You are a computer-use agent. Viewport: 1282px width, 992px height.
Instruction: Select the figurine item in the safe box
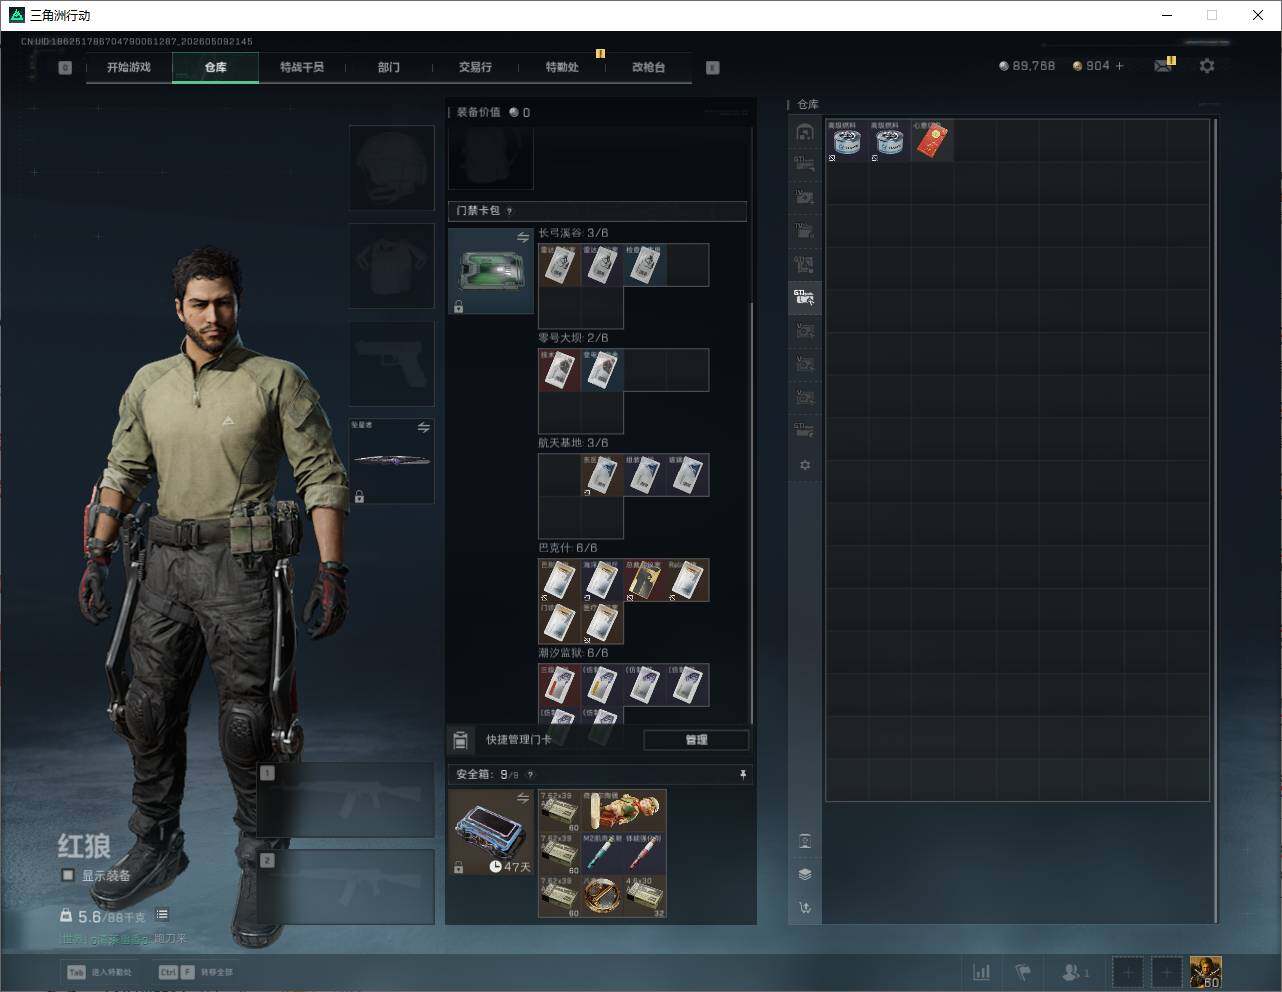point(624,811)
